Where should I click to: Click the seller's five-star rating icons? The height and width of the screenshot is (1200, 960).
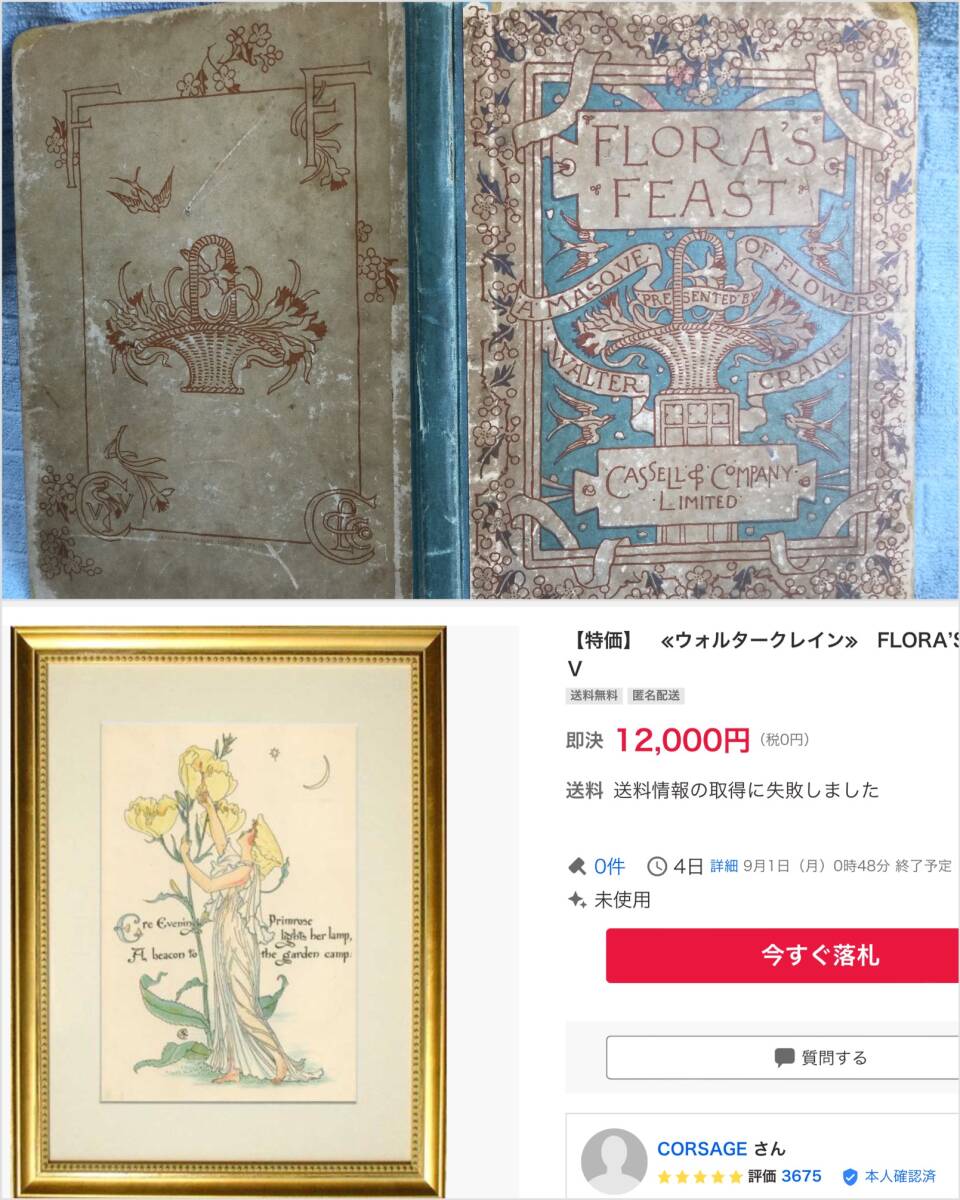700,1176
